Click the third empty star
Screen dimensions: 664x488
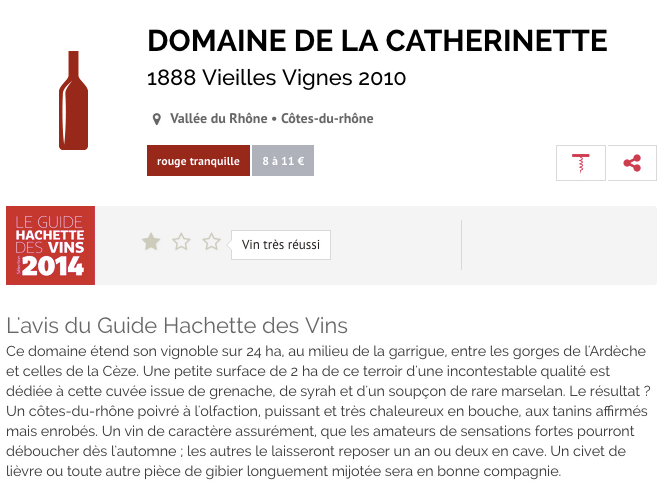[x=211, y=242]
